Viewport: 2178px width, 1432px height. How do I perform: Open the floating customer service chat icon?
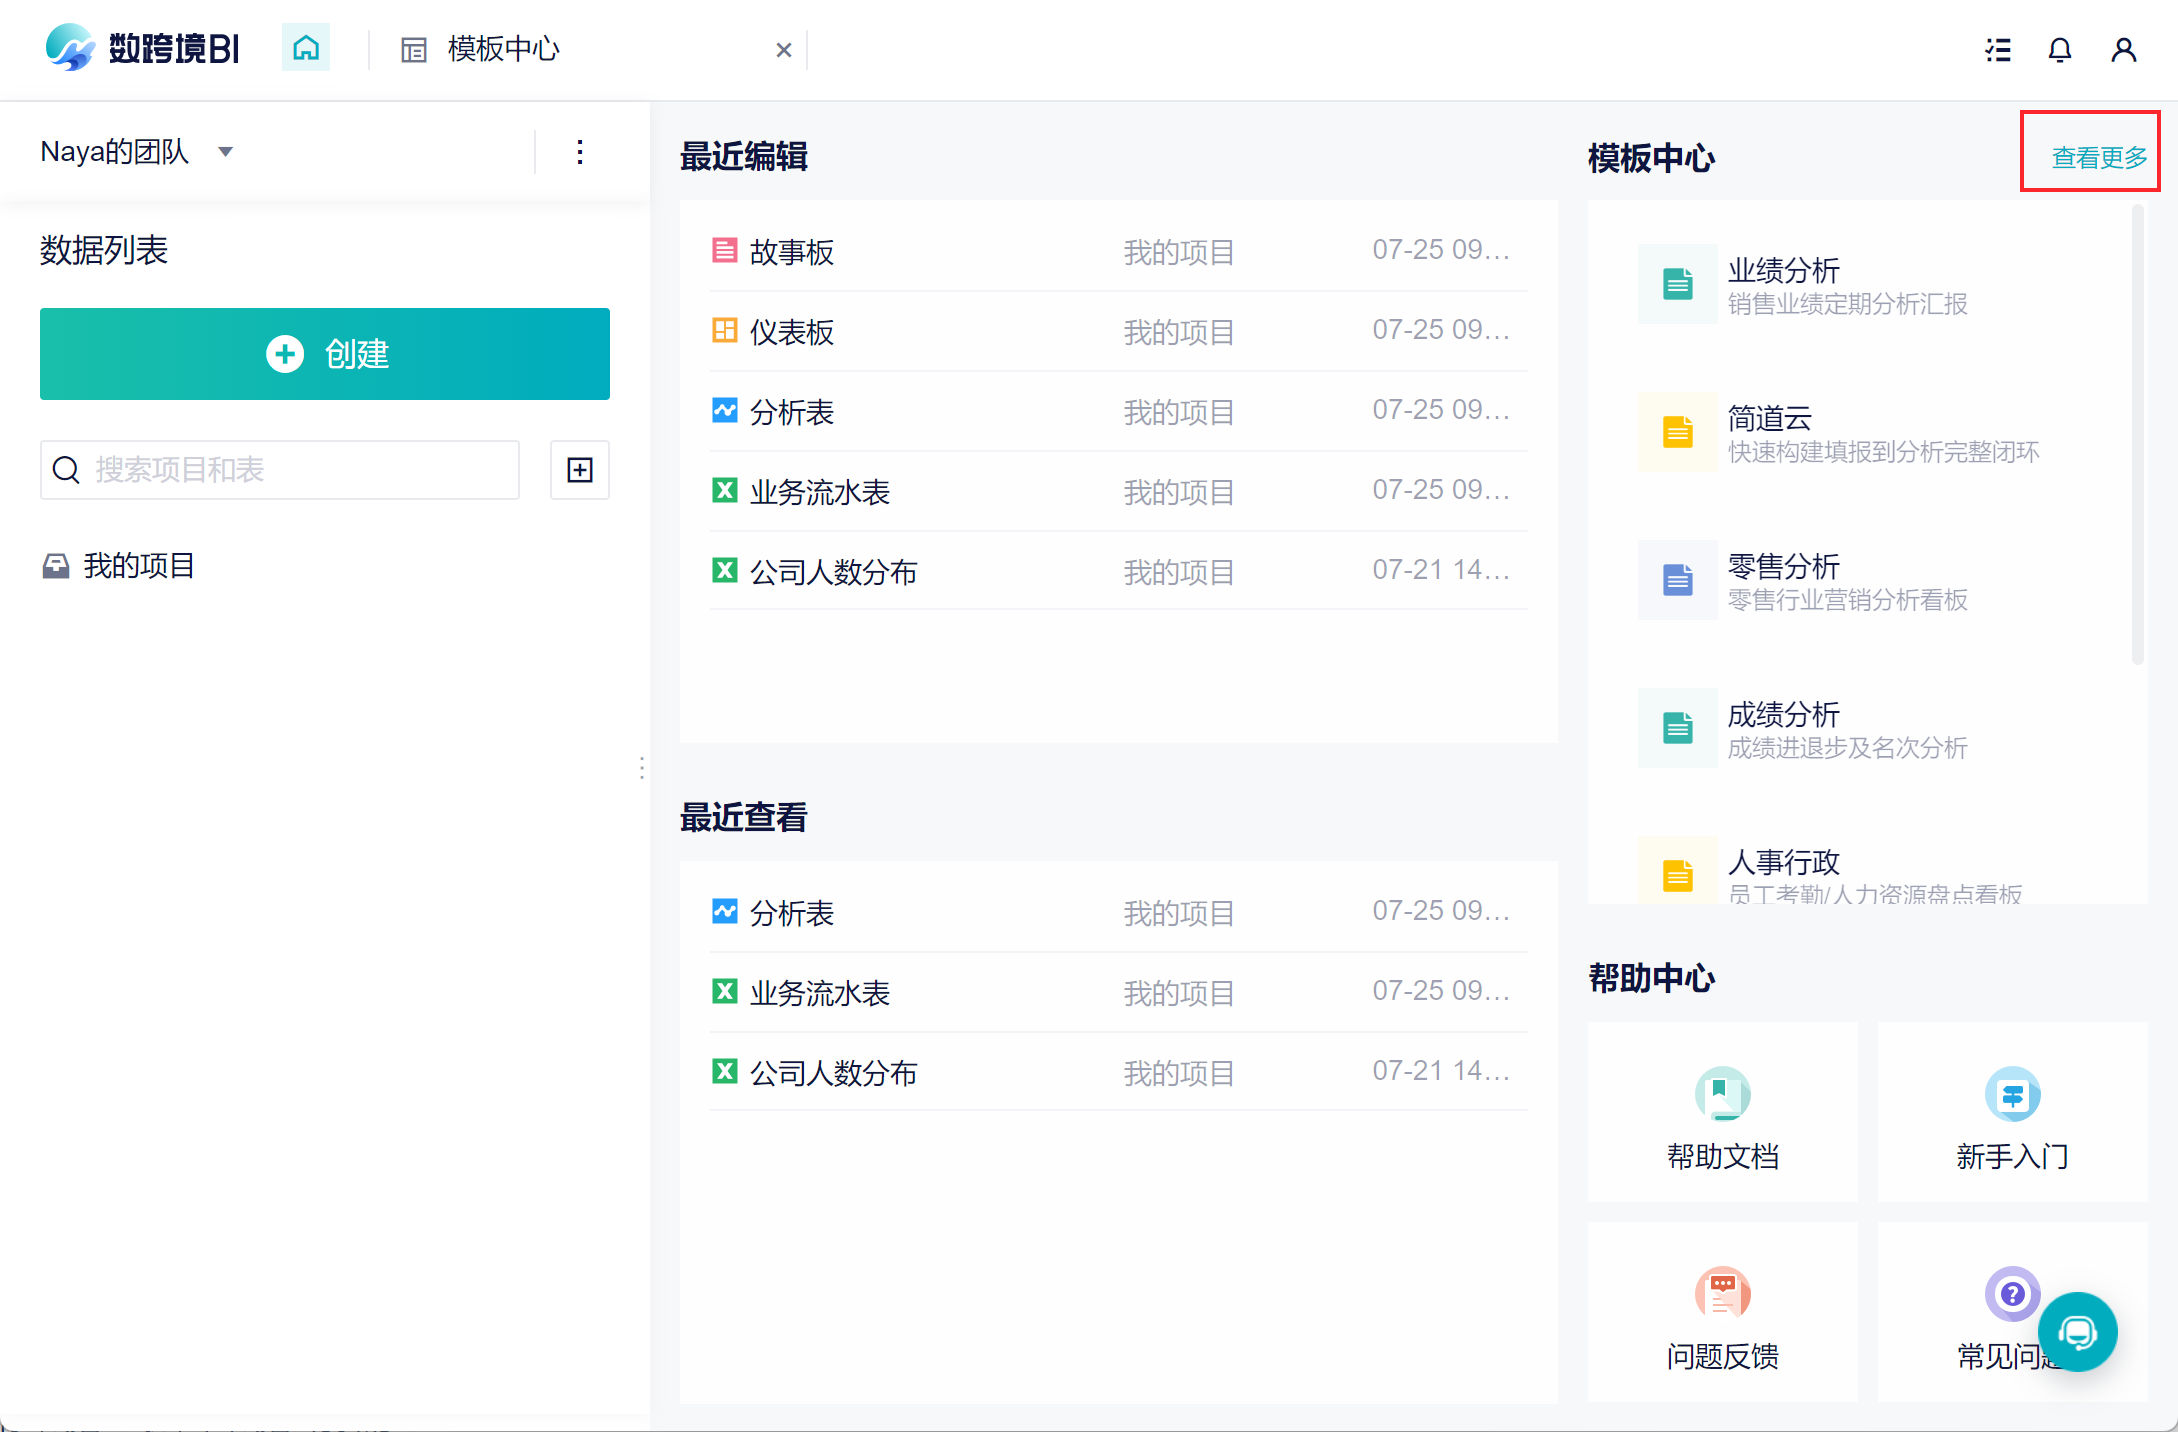pyautogui.click(x=2078, y=1332)
